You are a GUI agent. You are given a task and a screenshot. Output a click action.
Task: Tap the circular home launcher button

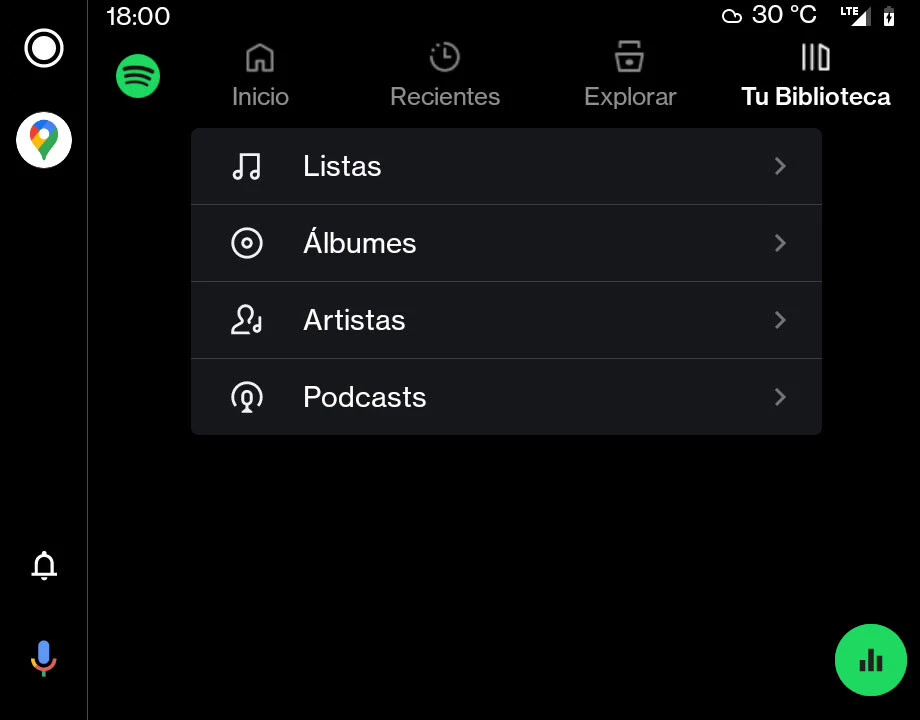(x=44, y=48)
